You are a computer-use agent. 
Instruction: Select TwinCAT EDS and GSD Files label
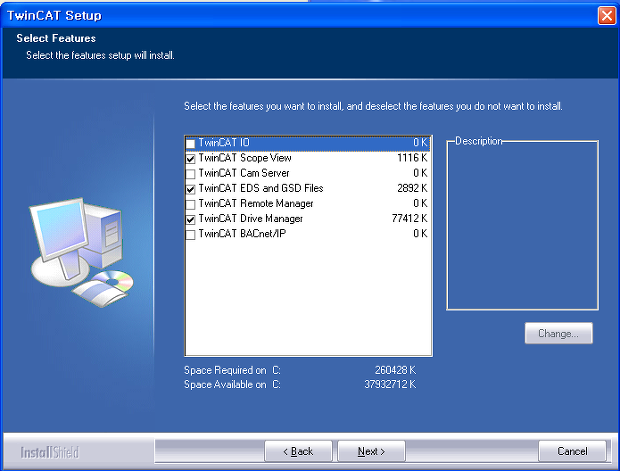261,188
